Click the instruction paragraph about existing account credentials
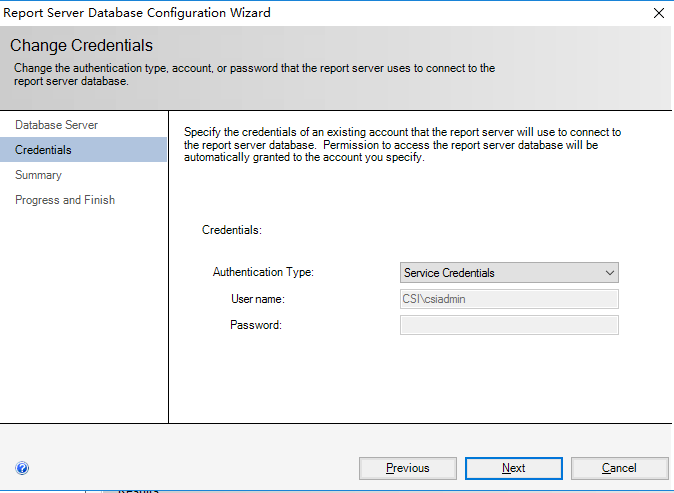674x493 pixels. (x=403, y=145)
